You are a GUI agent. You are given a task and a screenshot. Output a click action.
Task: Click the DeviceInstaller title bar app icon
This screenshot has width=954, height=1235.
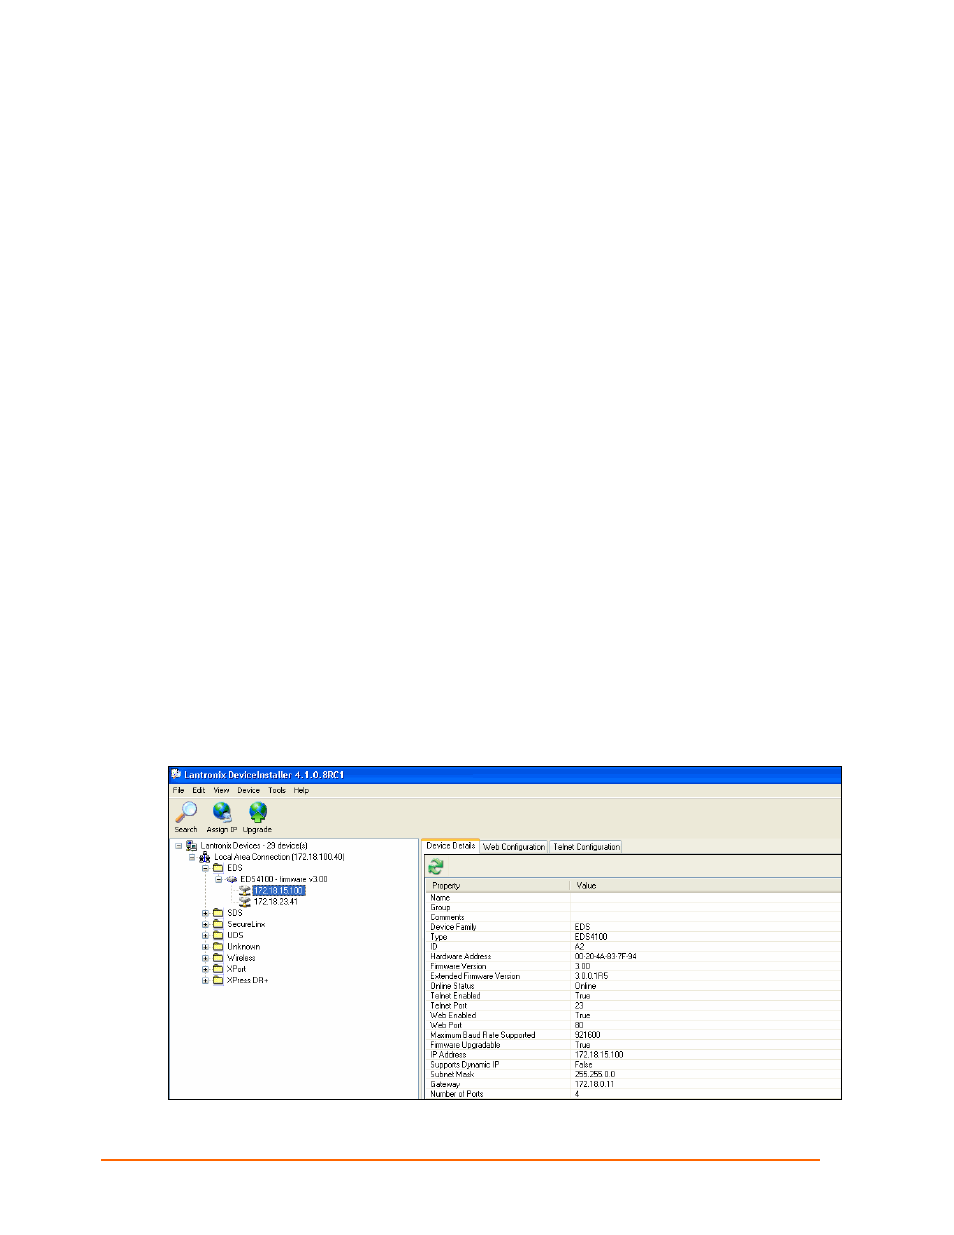pyautogui.click(x=176, y=774)
